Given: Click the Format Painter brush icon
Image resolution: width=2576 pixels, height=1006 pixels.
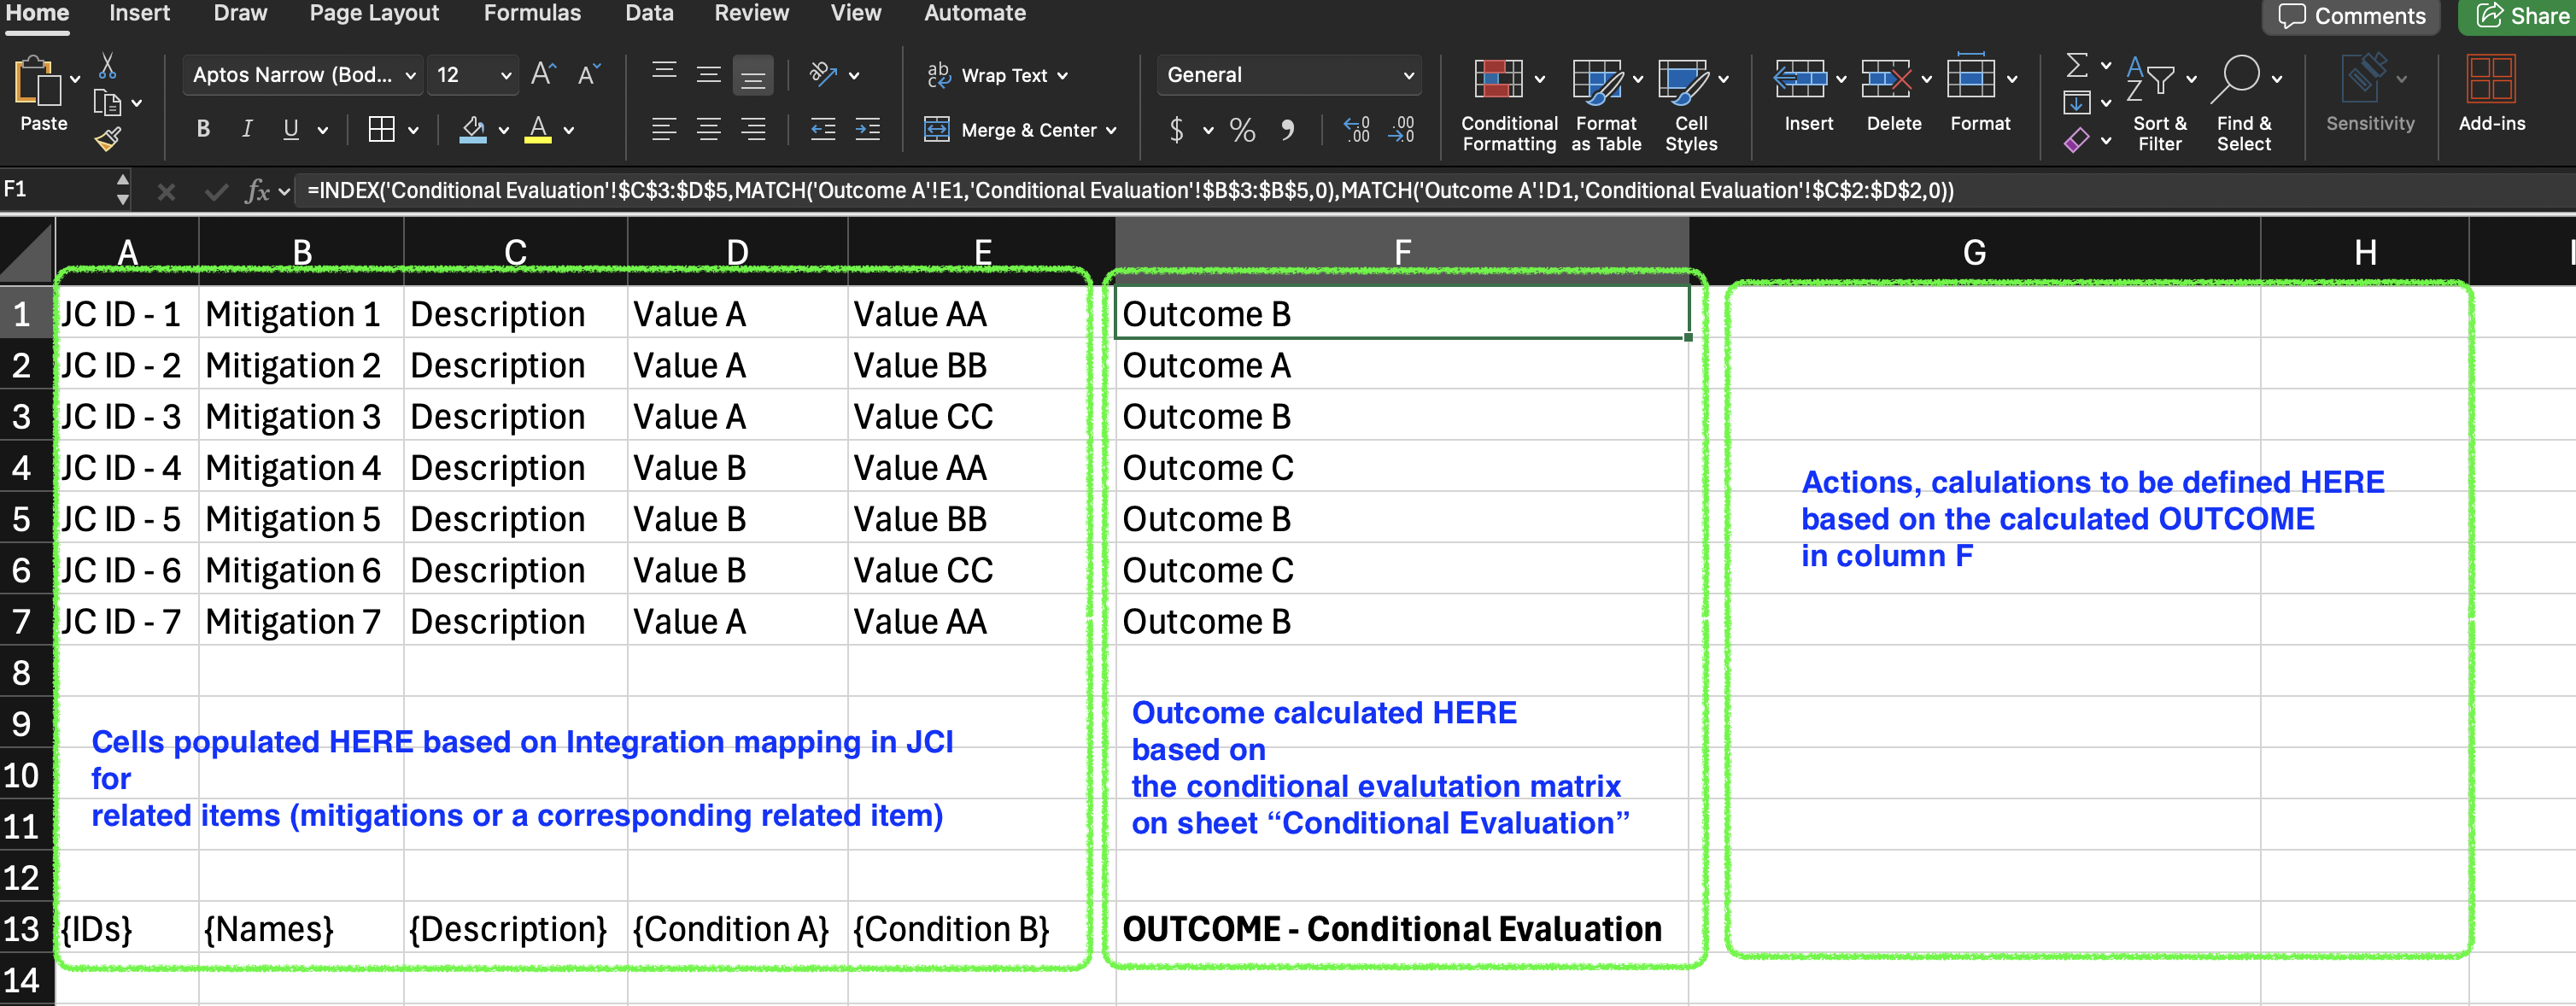Looking at the screenshot, I should point(107,140).
